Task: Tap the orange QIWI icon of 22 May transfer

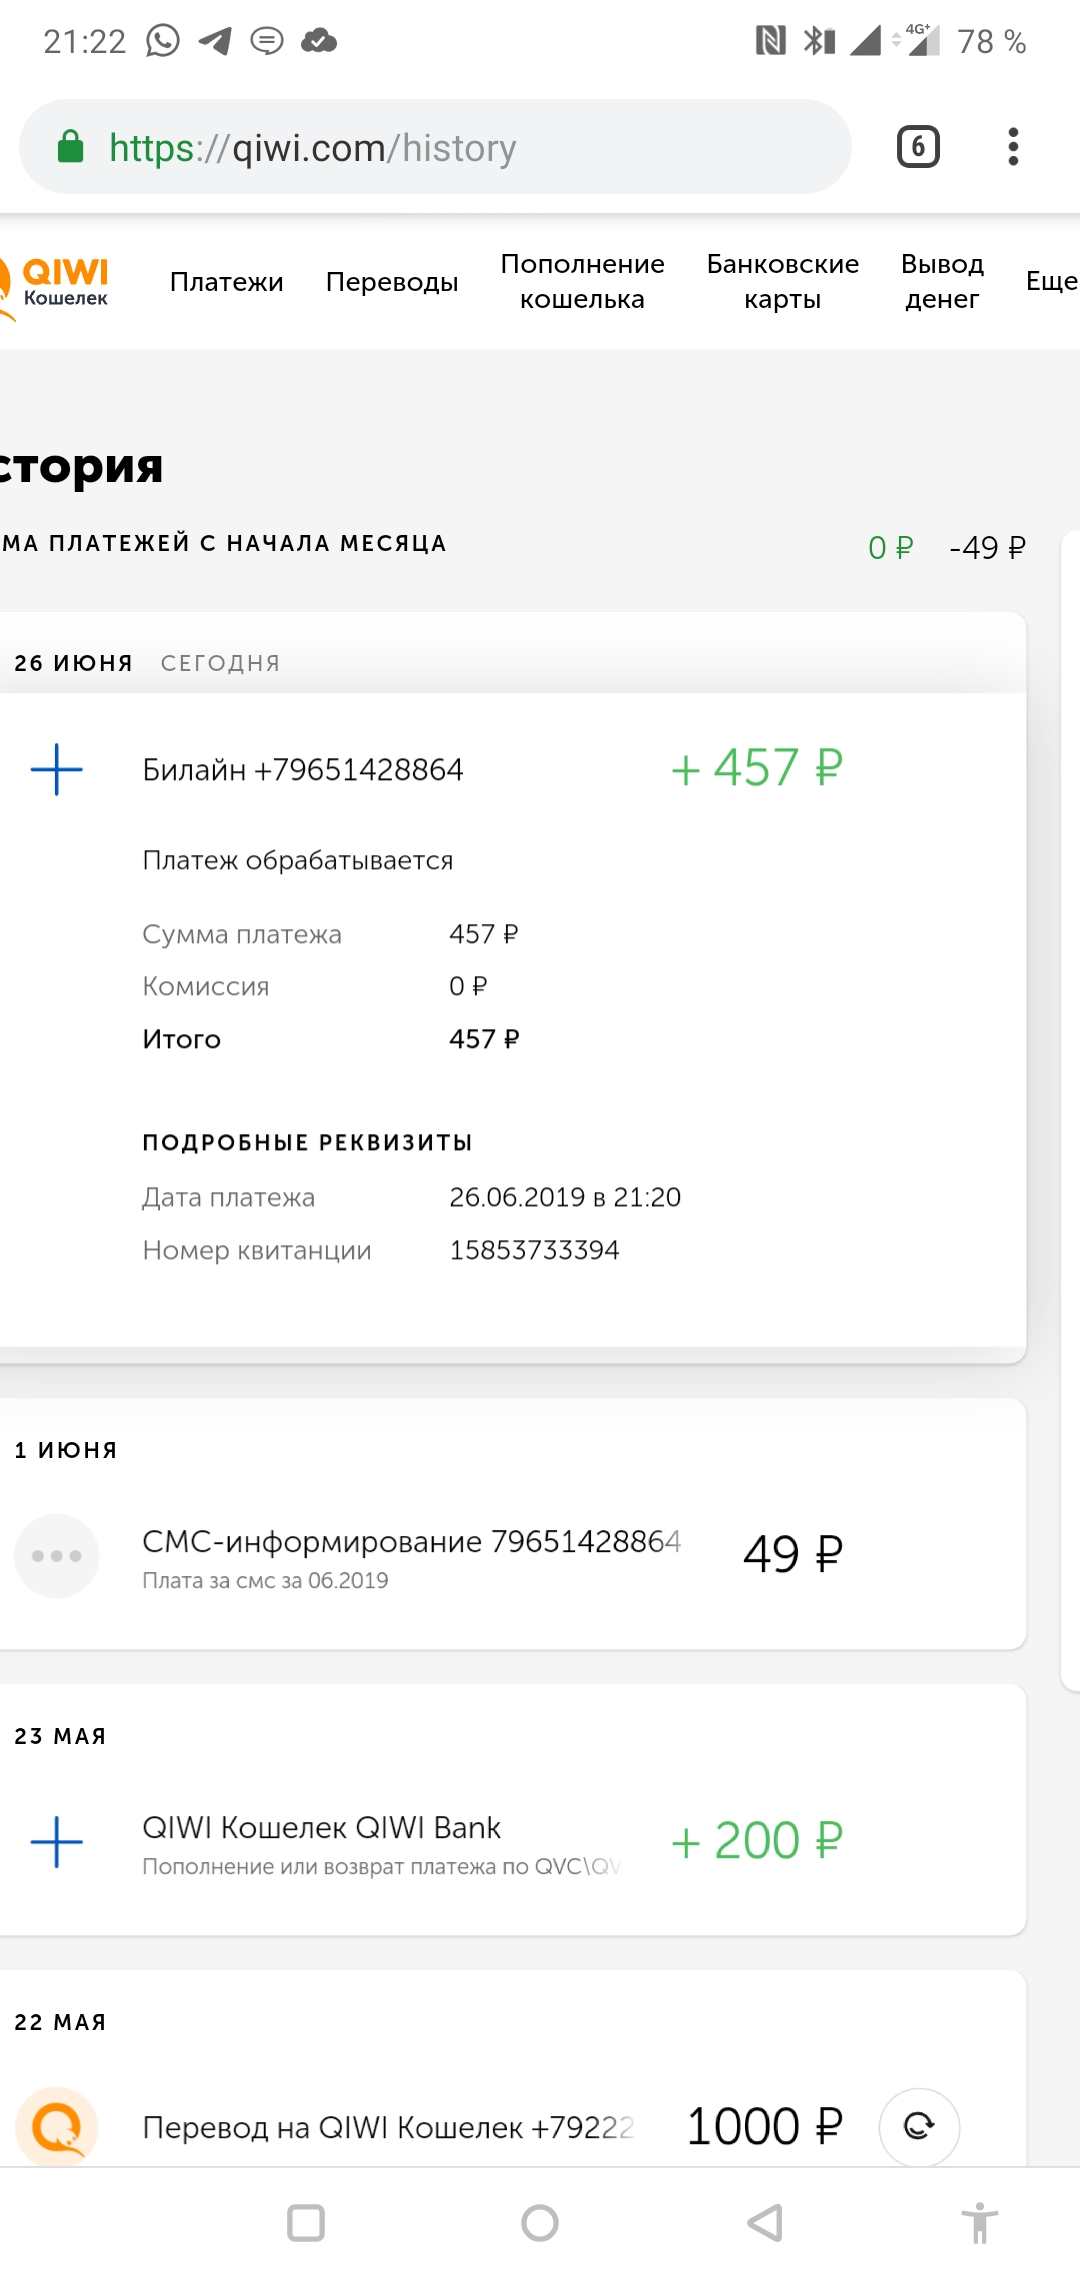Action: (x=57, y=2125)
